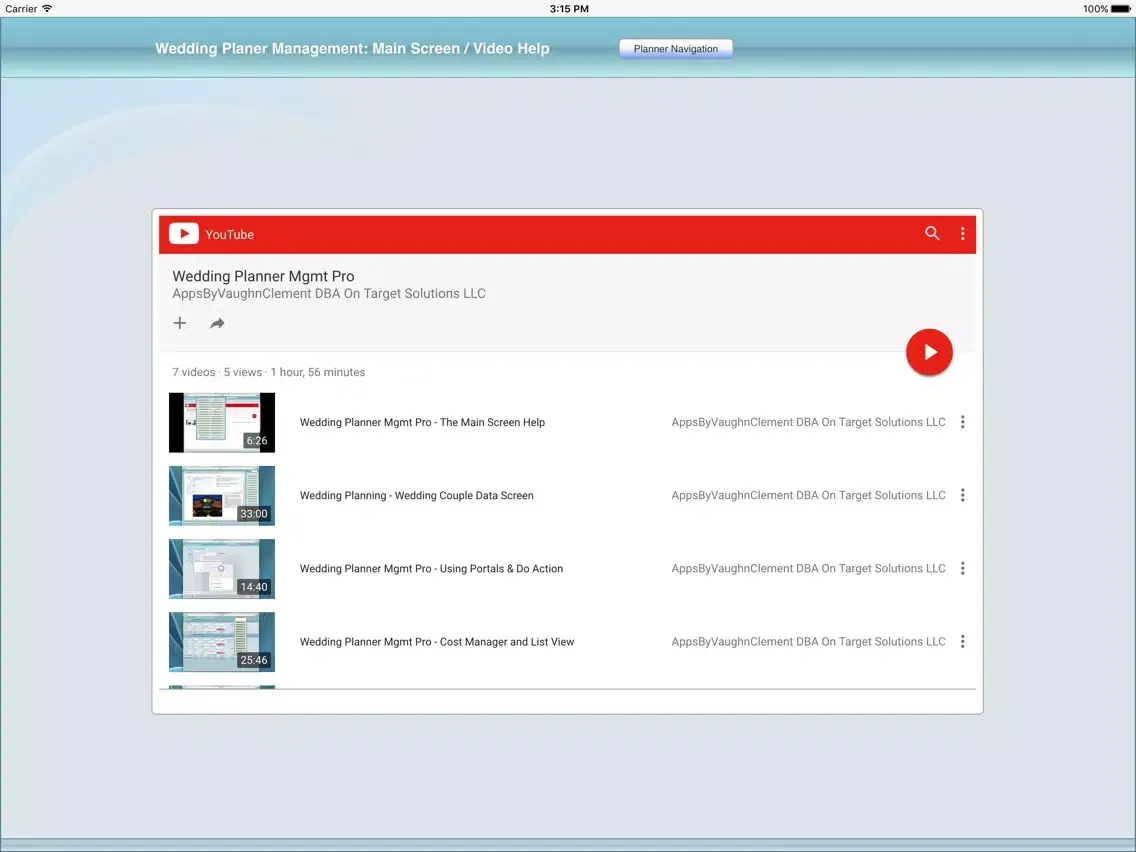Click the 'YouTube' wordmark text
The height and width of the screenshot is (852, 1136).
click(229, 235)
